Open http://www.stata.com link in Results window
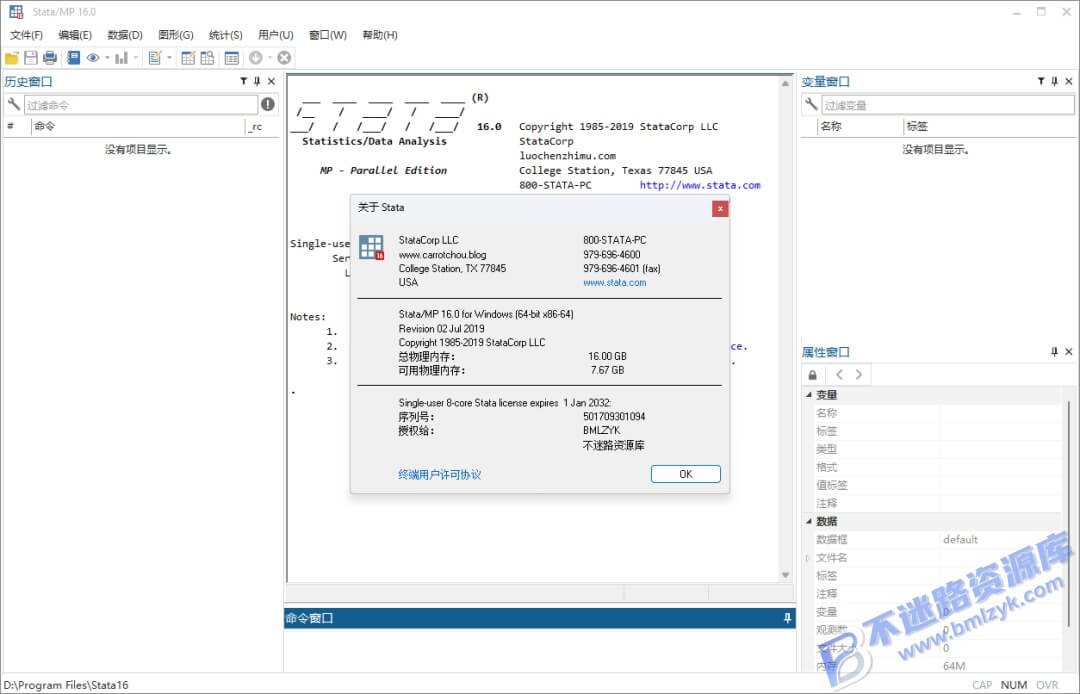Screen dimensions: 1080x694 point(700,185)
